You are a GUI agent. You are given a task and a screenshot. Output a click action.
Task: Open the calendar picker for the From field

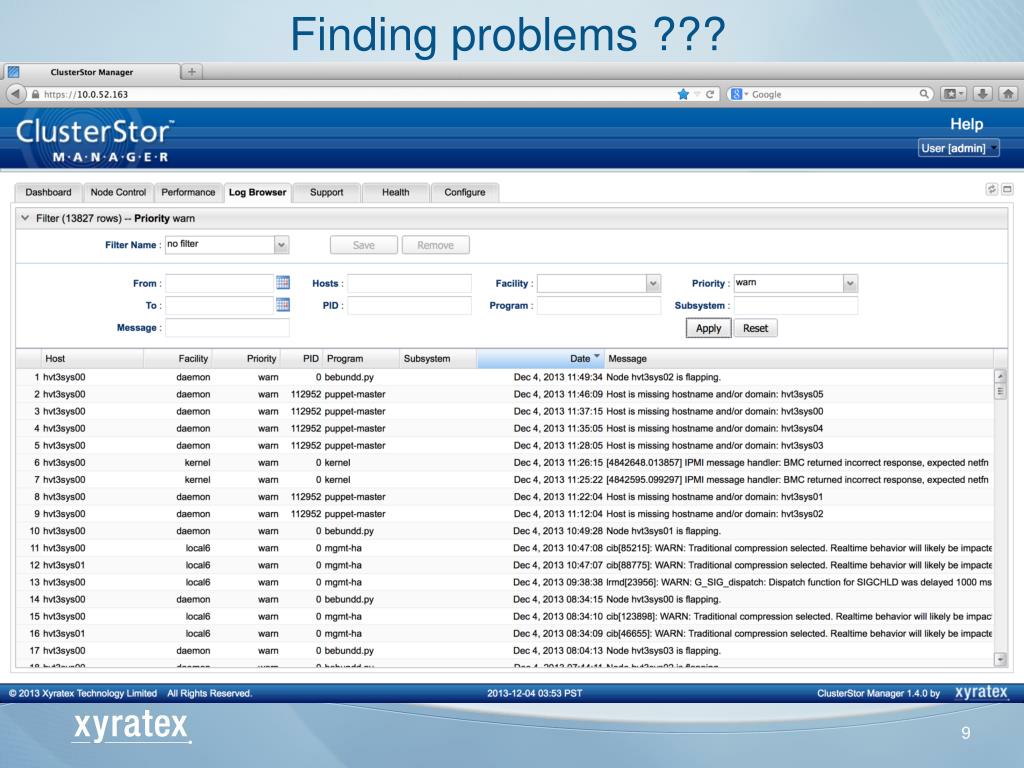click(x=283, y=283)
